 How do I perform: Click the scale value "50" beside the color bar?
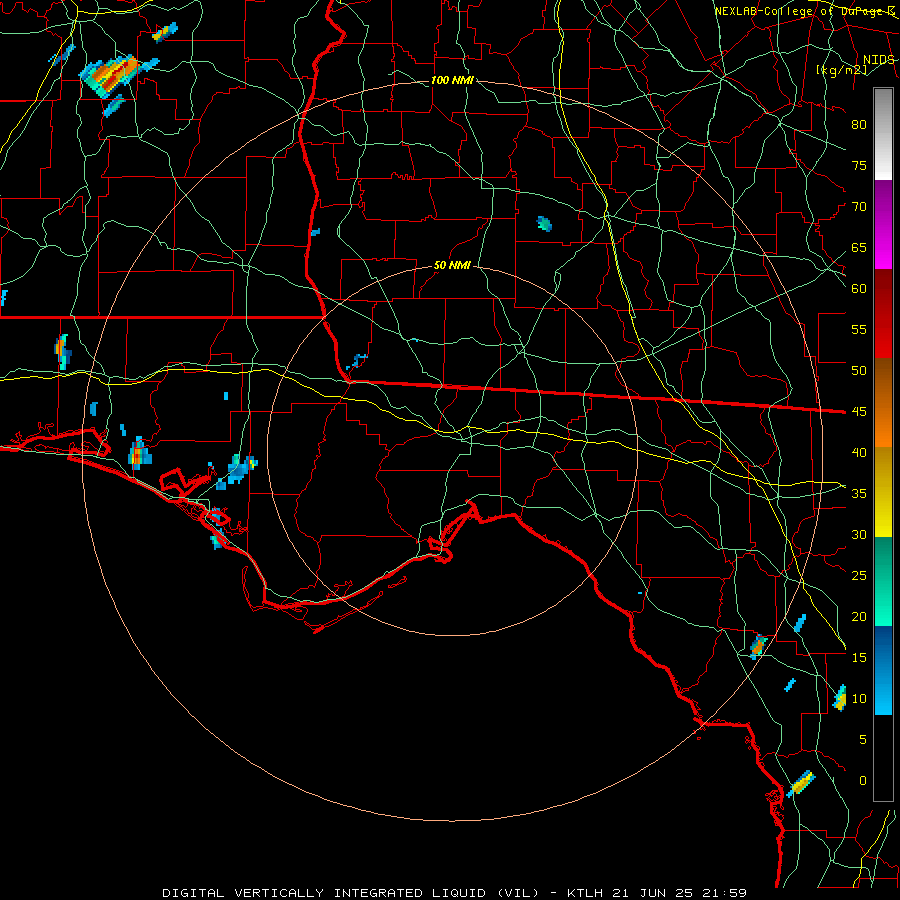point(859,371)
